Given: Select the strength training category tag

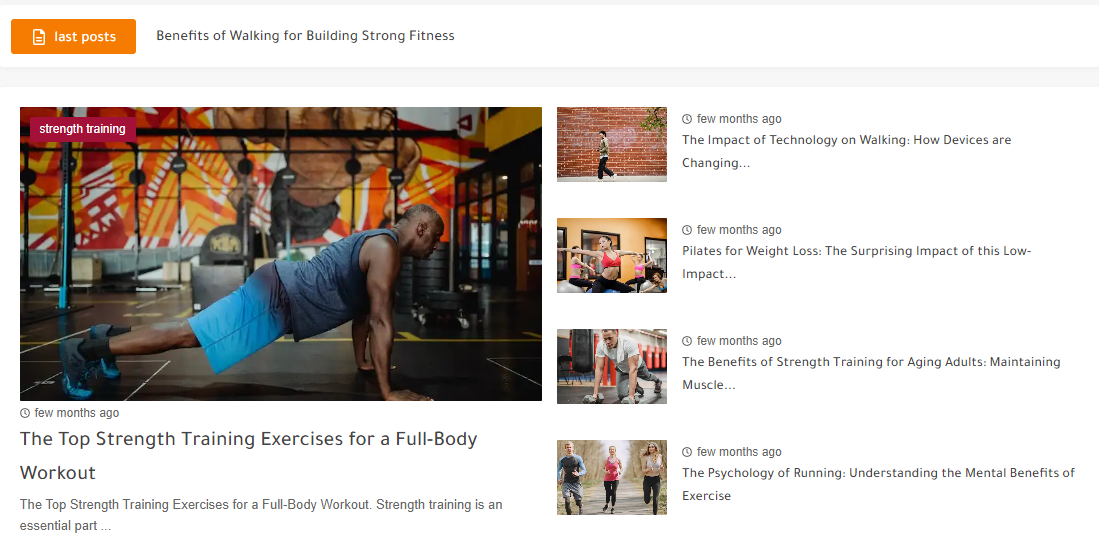Looking at the screenshot, I should [82, 129].
